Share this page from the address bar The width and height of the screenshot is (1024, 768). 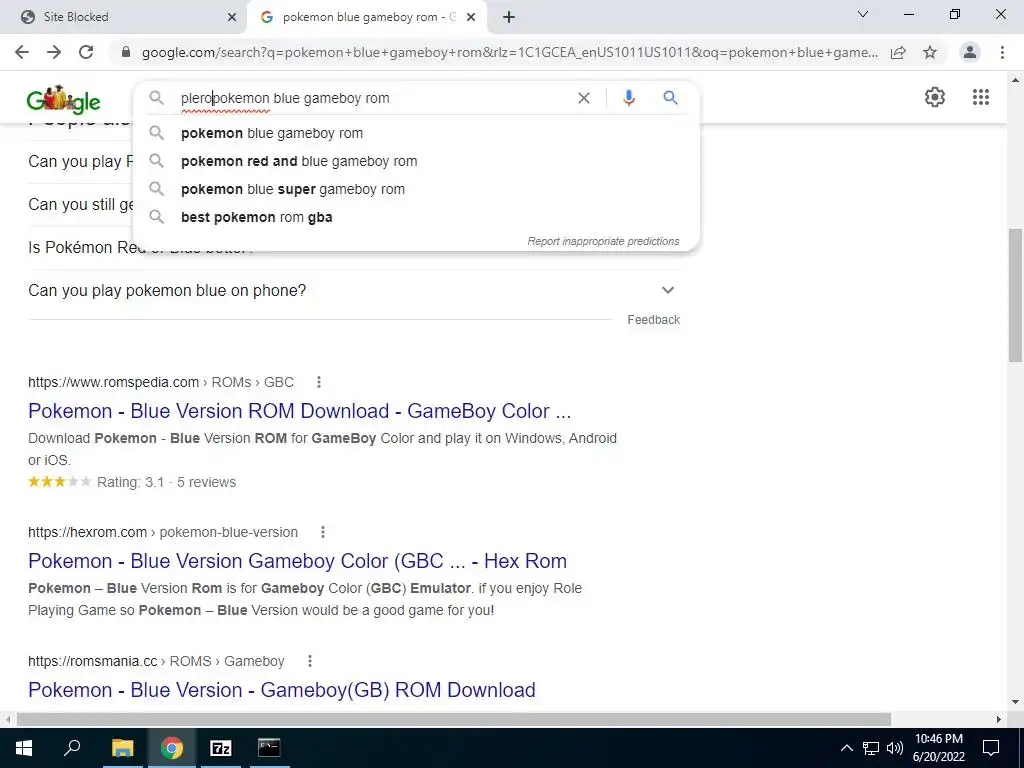[898, 52]
